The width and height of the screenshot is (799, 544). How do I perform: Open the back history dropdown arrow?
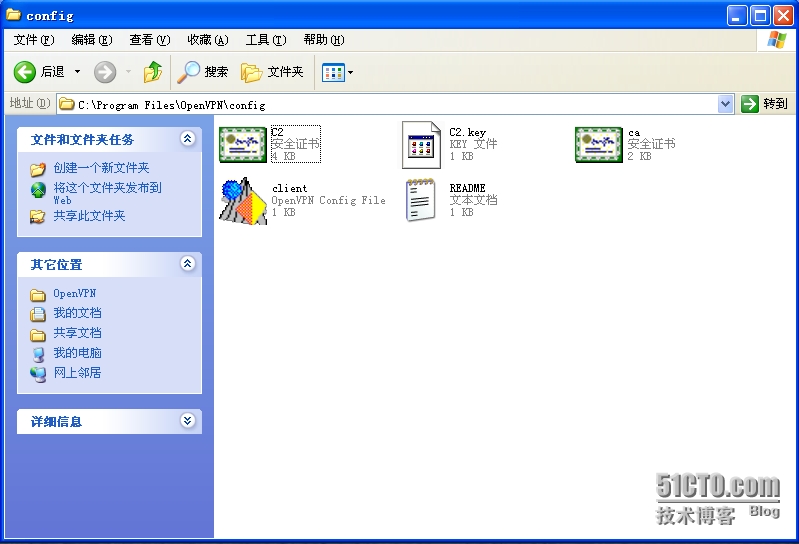[77, 72]
